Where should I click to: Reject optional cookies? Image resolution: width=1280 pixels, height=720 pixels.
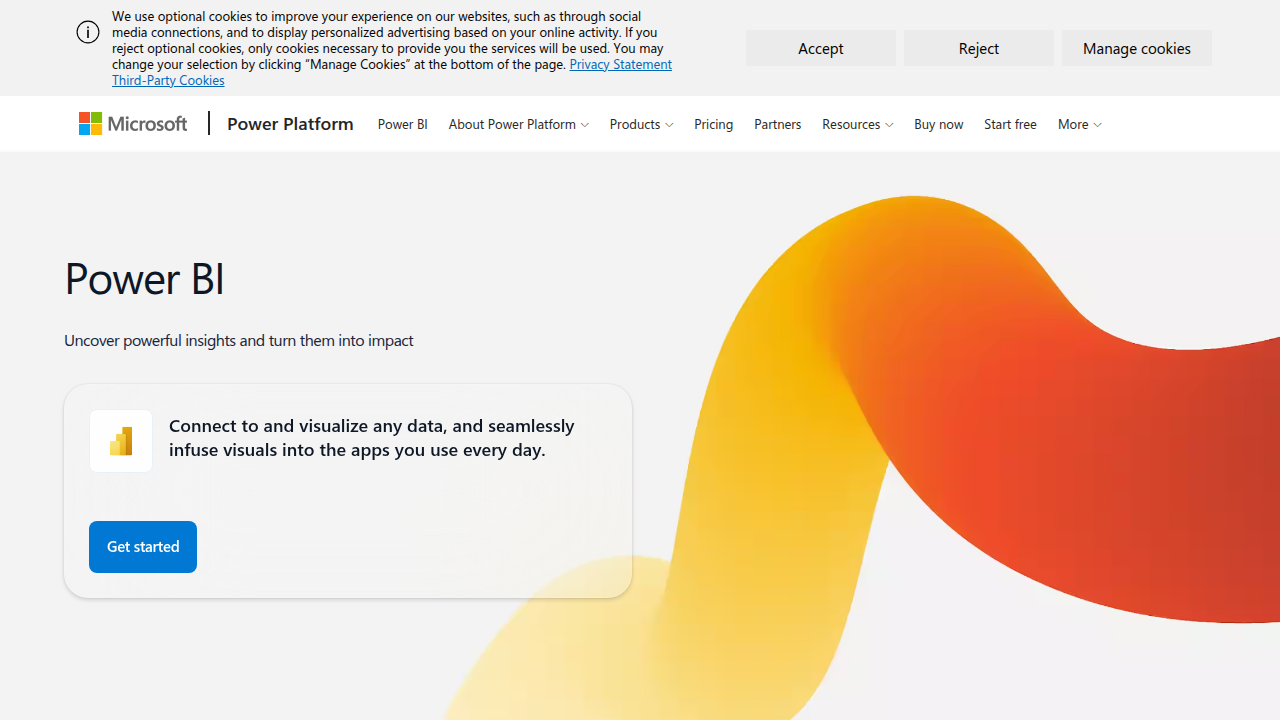pyautogui.click(x=979, y=48)
